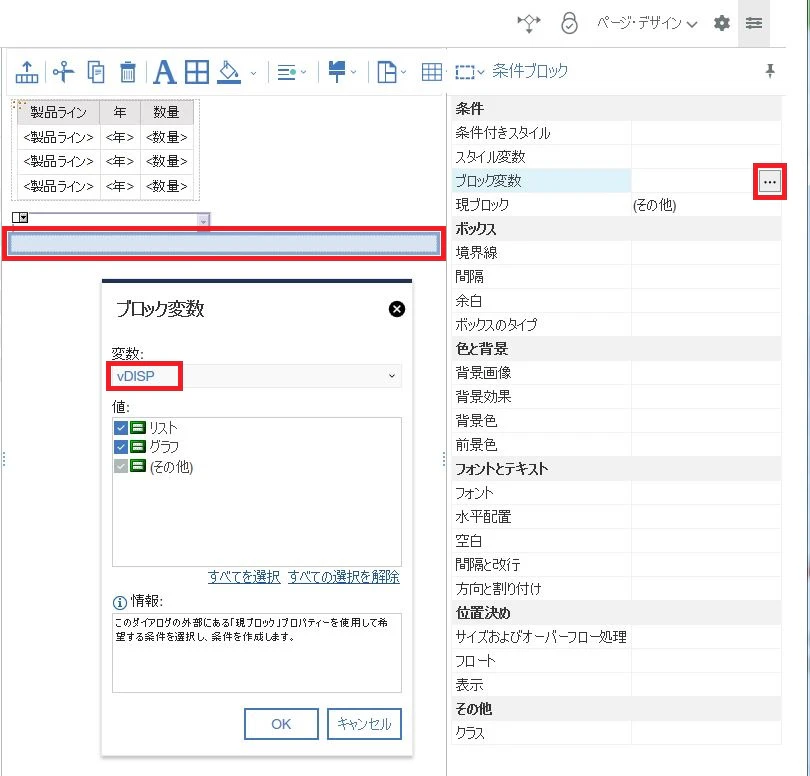Click the select ancestor up-arrow icon
Image resolution: width=810 pixels, height=776 pixels.
[x=26, y=72]
